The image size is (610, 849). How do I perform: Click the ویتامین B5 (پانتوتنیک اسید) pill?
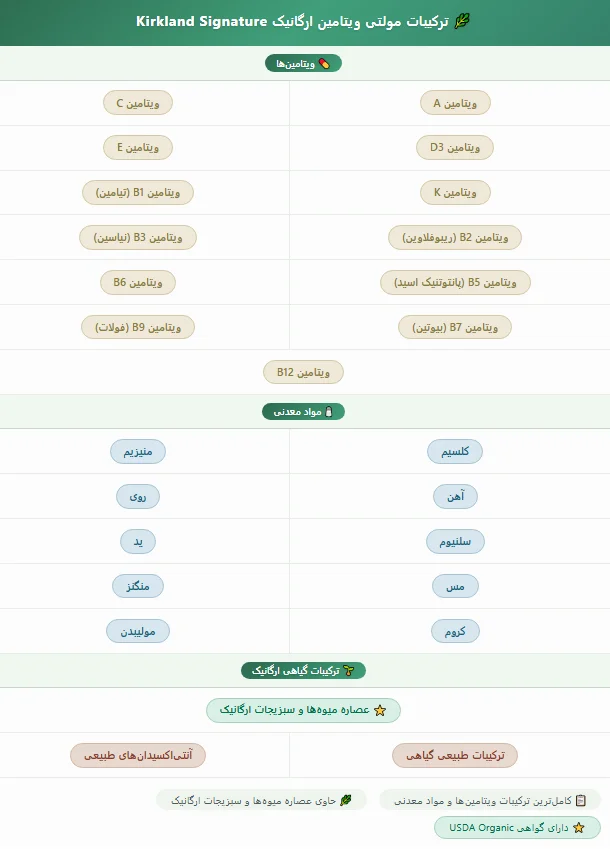coord(455,283)
